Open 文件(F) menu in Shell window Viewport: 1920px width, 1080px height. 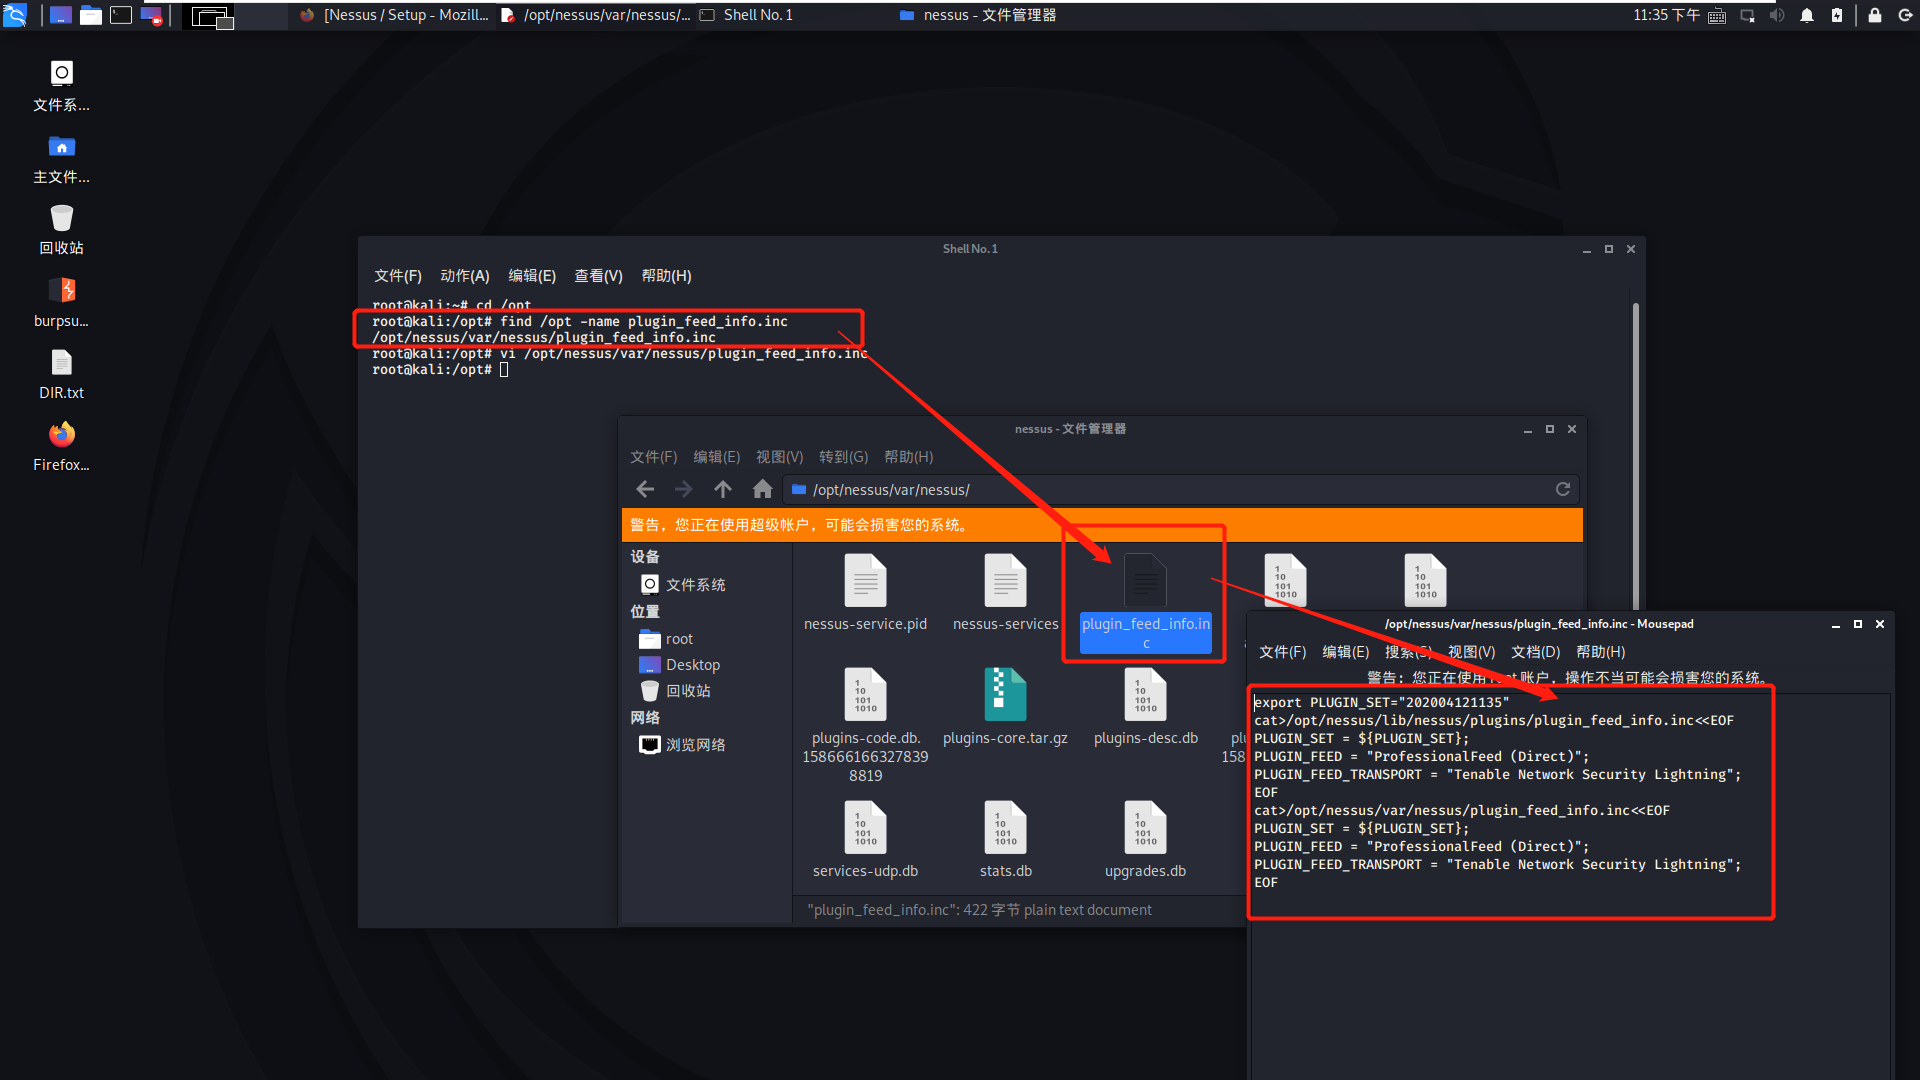coord(398,276)
